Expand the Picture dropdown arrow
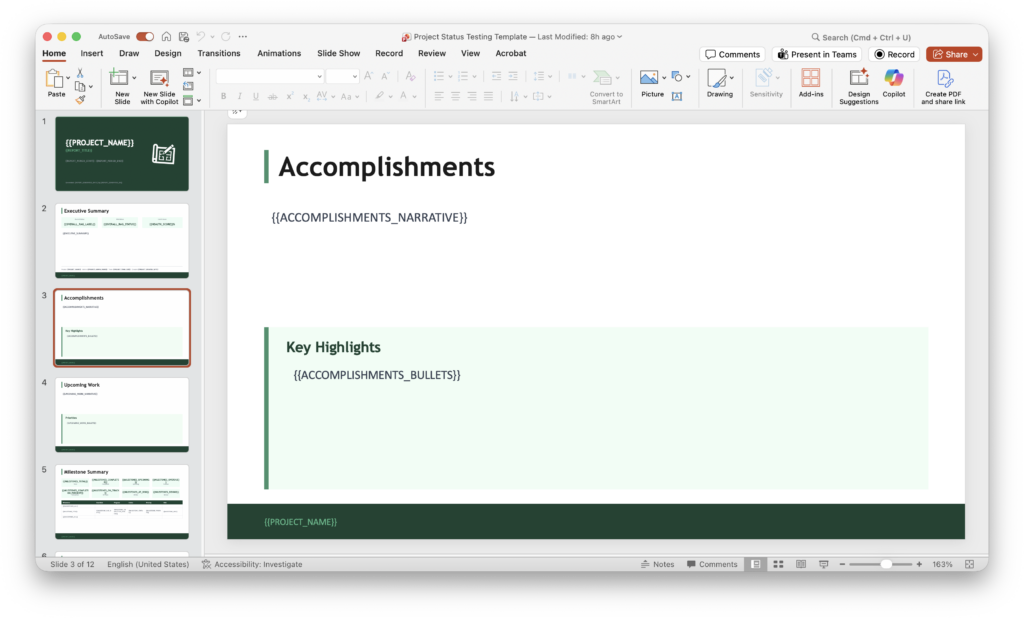The height and width of the screenshot is (618, 1024). tap(664, 77)
